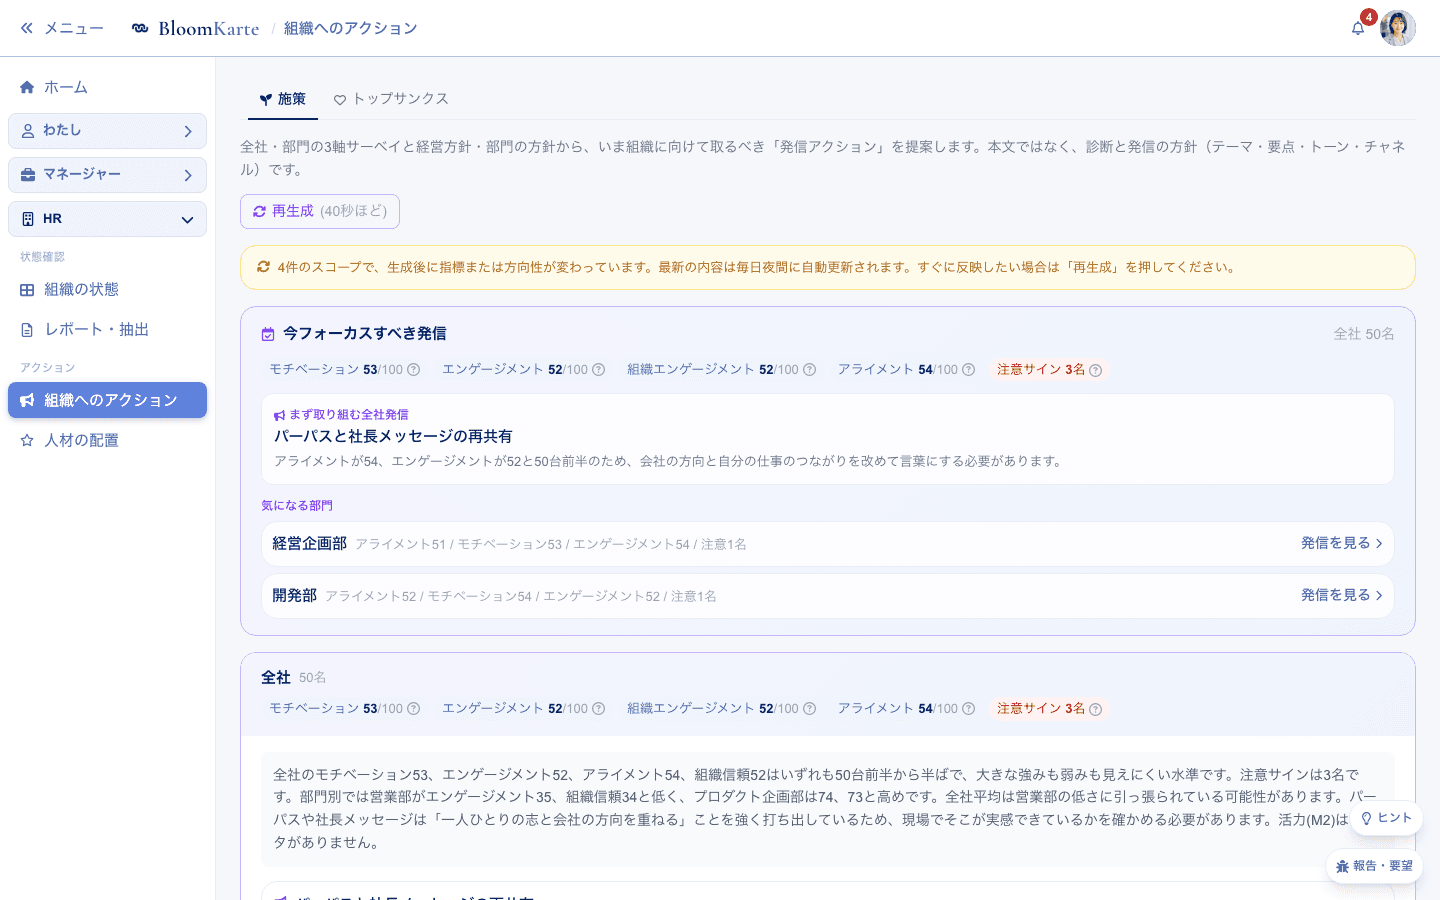Viewport: 1440px width, 900px height.
Task: Click 発信を見る for 開発部
Action: (x=1341, y=595)
